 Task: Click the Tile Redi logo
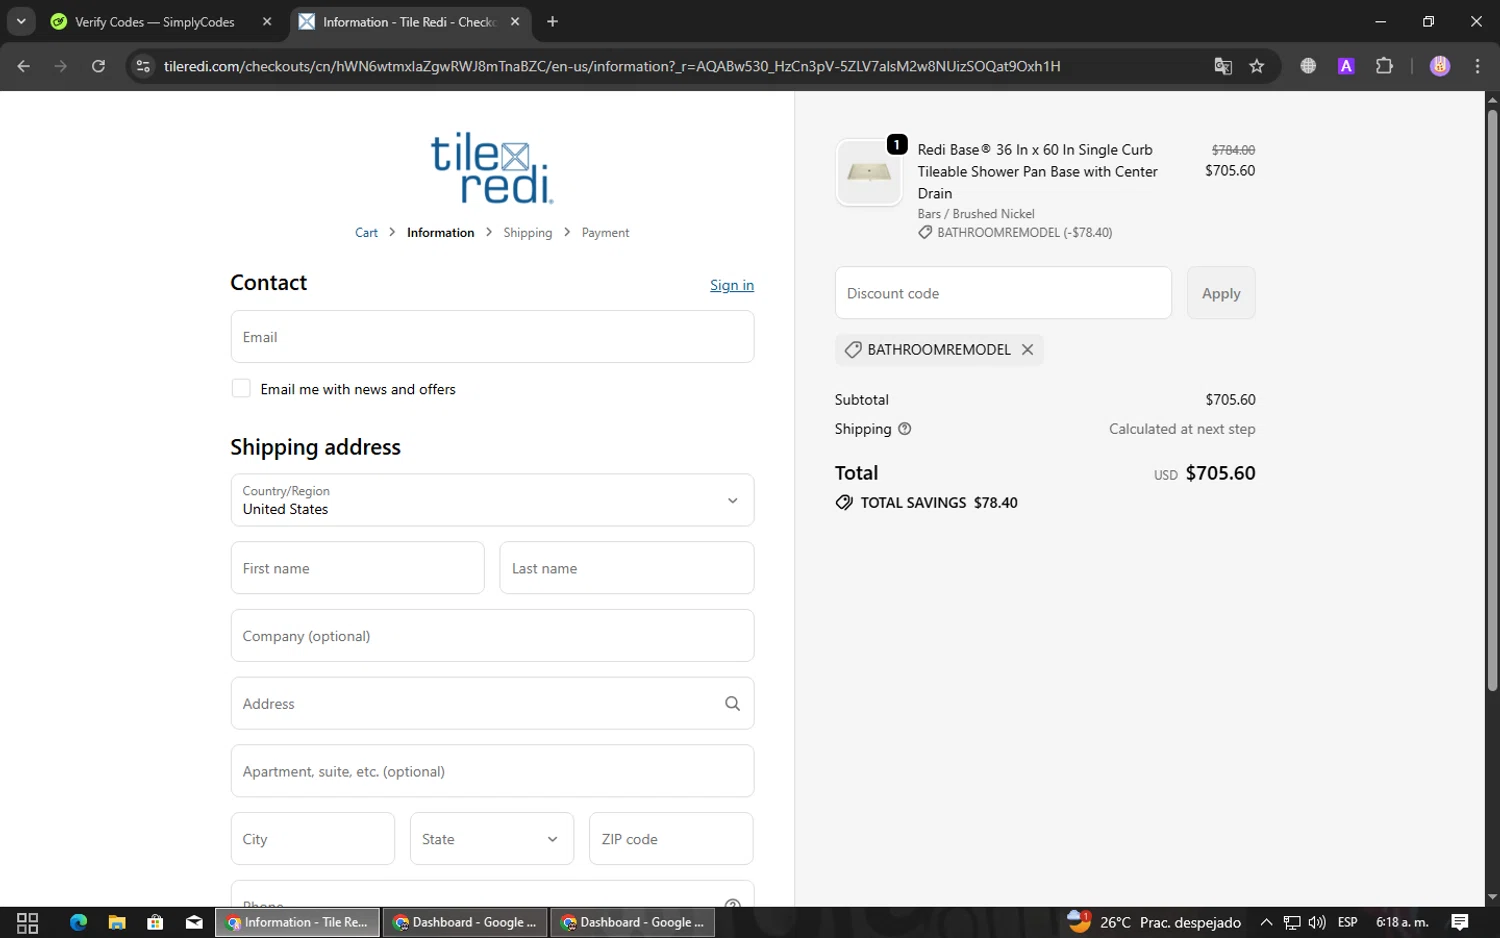coord(492,168)
